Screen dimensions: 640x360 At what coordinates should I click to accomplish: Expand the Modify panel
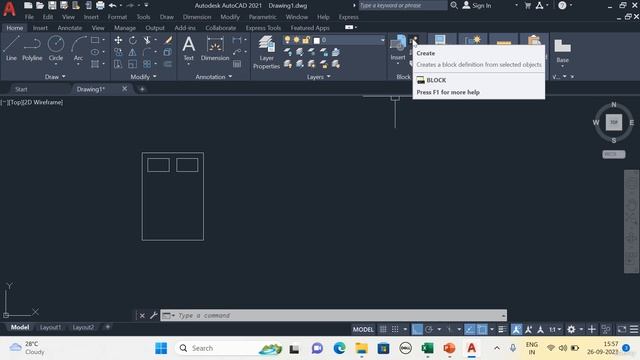[x=143, y=77]
